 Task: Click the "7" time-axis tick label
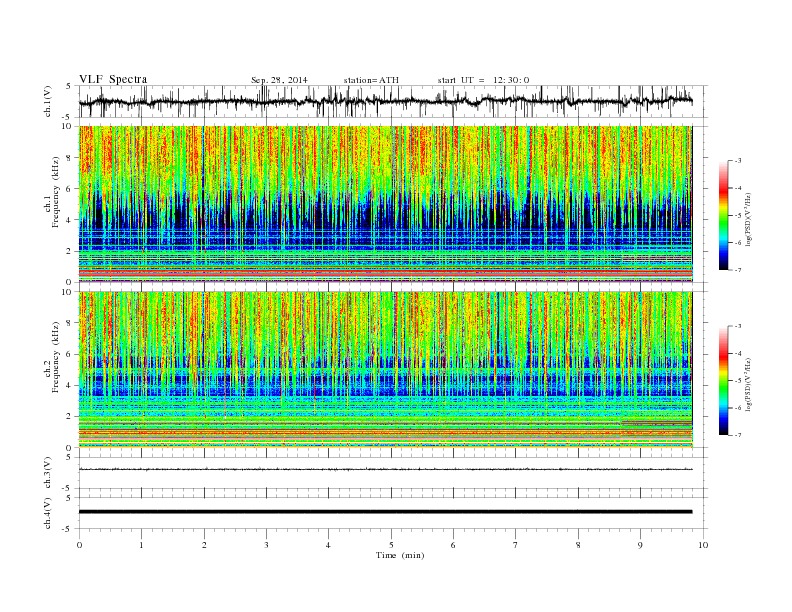tap(516, 545)
